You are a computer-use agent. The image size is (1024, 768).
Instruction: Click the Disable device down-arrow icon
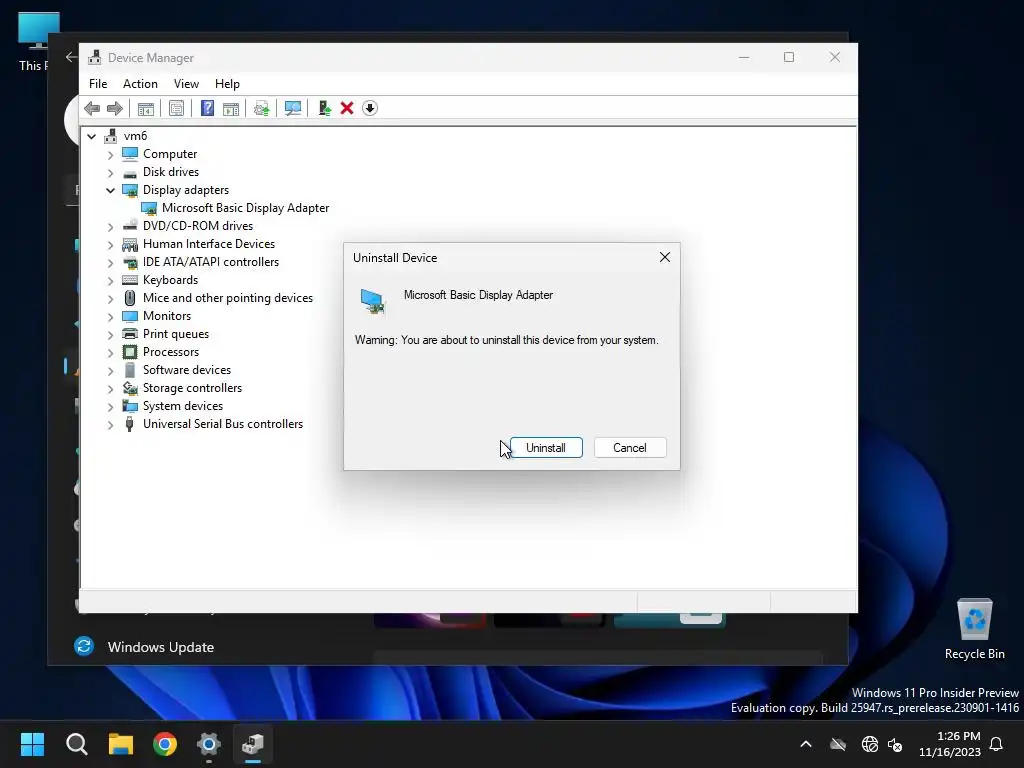370,108
